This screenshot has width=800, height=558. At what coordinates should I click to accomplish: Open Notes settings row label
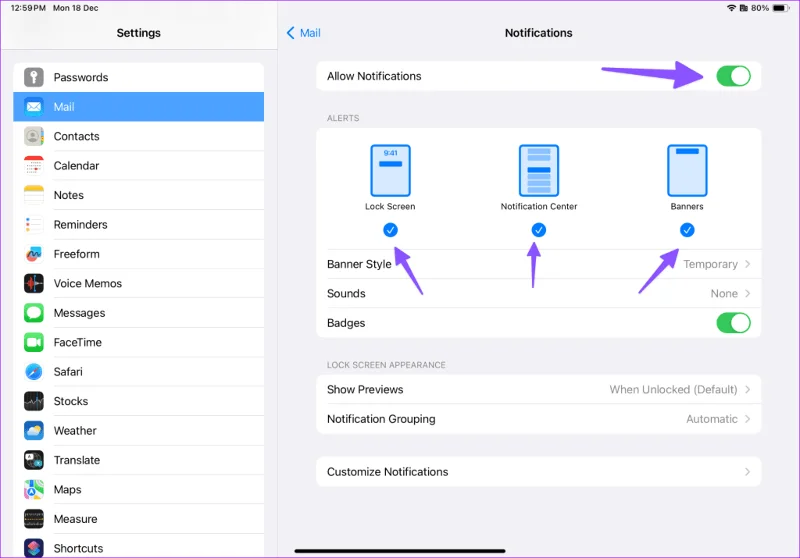(x=69, y=195)
